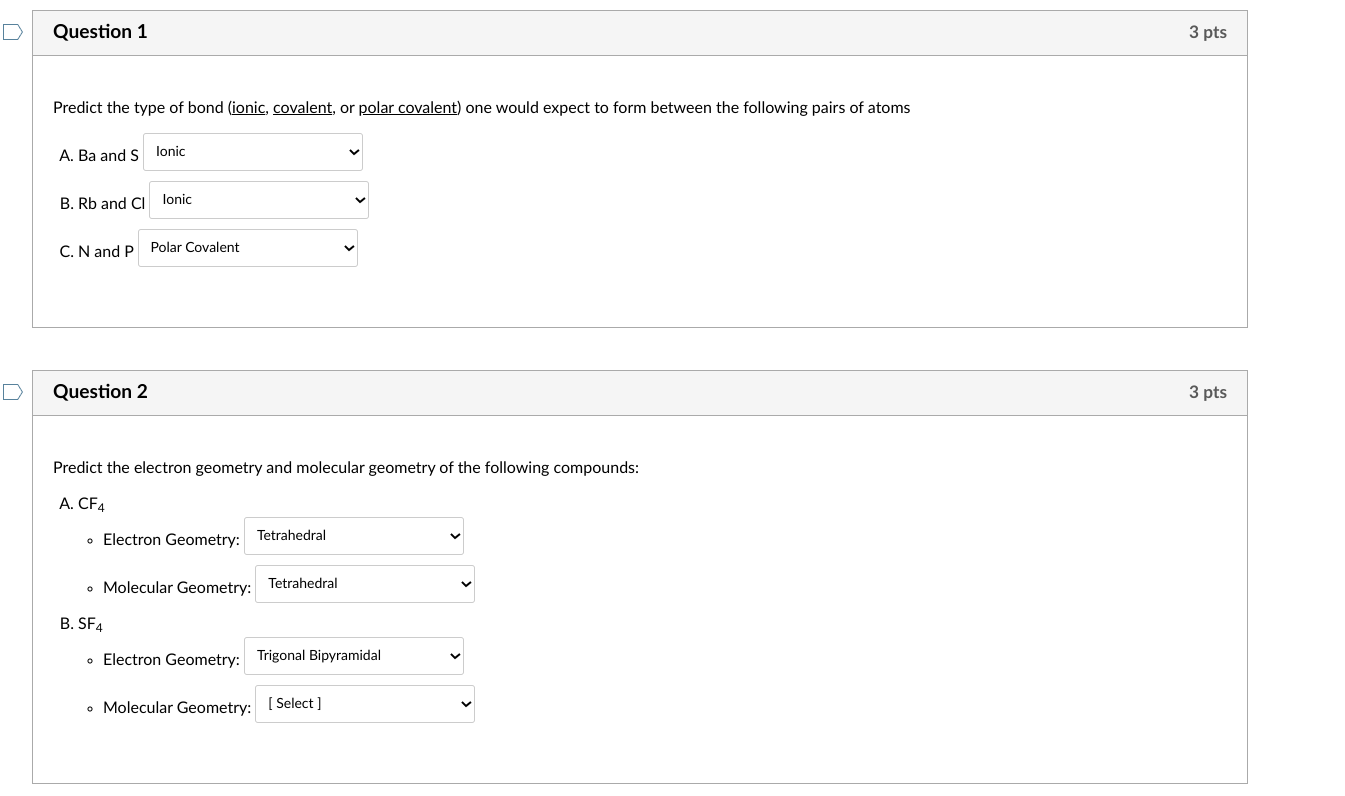Open the "ionic" term link

click(x=248, y=107)
